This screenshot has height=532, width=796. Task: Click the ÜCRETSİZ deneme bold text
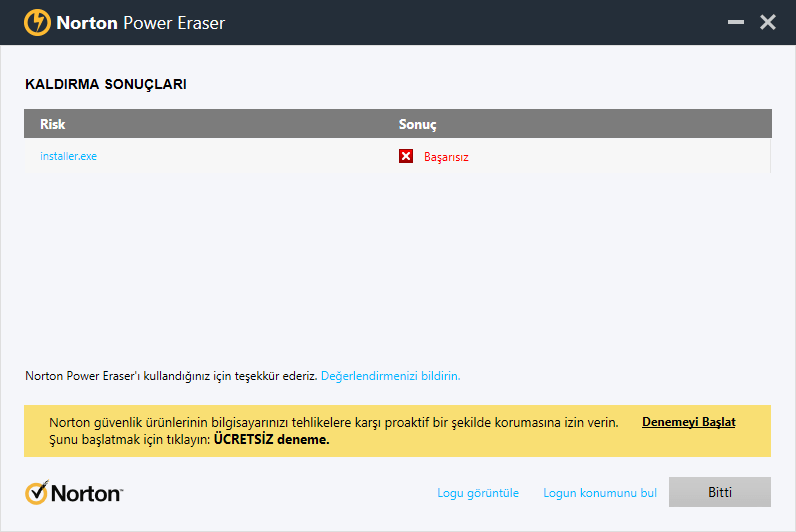tap(272, 439)
